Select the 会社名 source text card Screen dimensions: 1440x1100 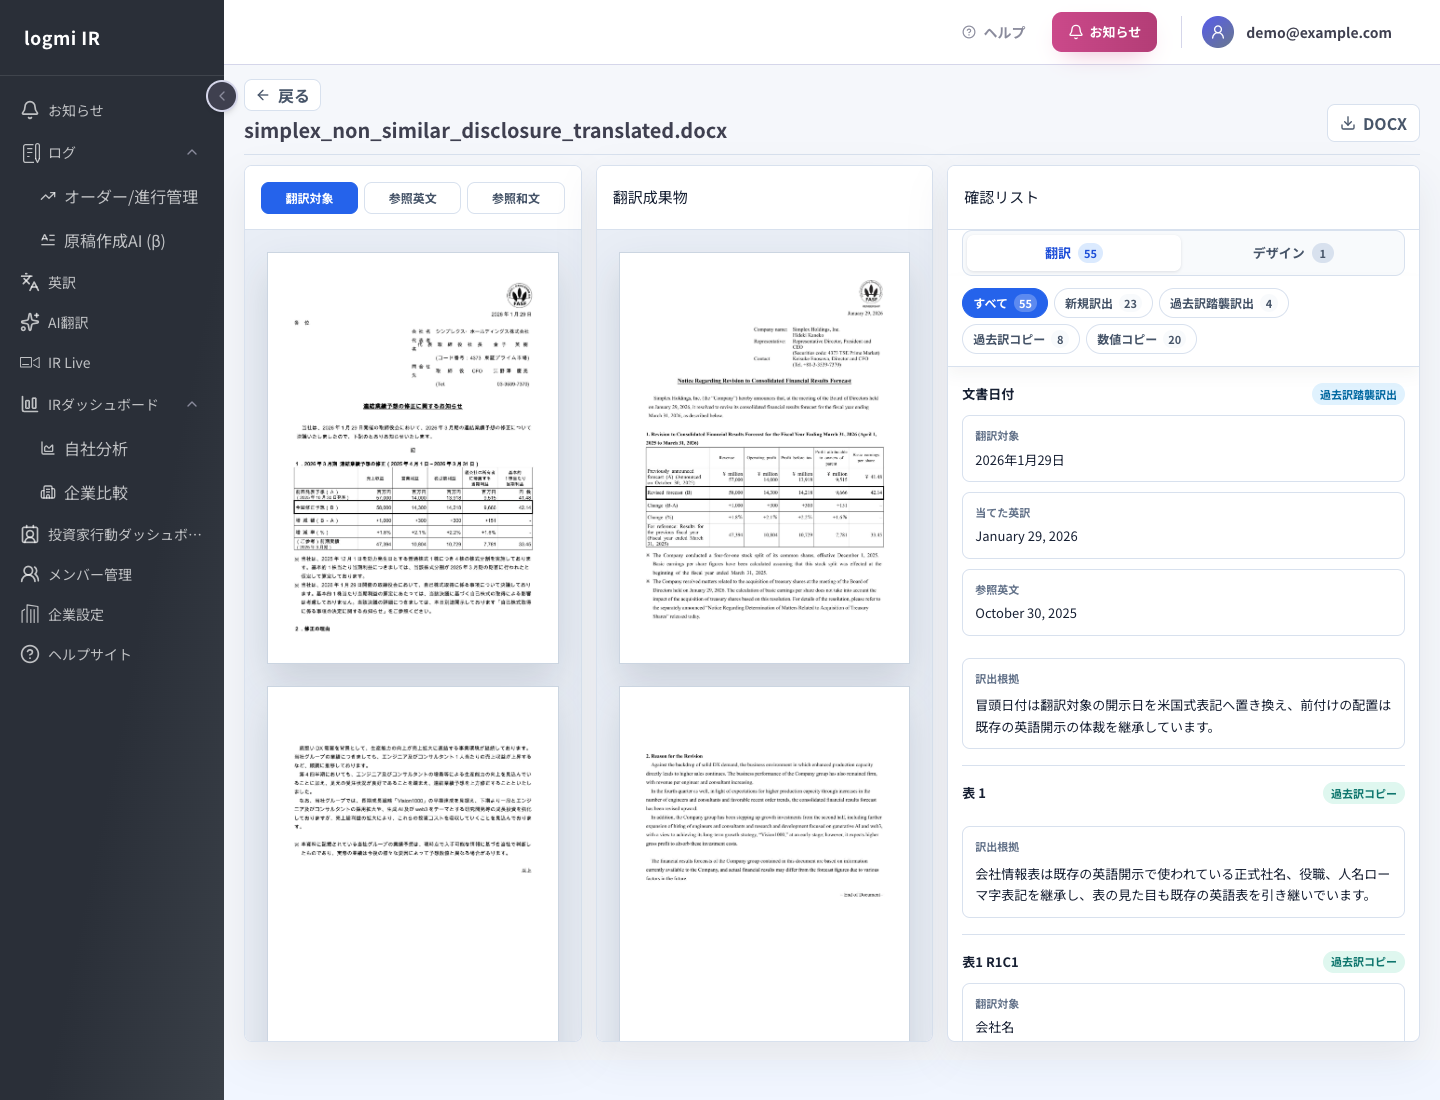click(1183, 1013)
